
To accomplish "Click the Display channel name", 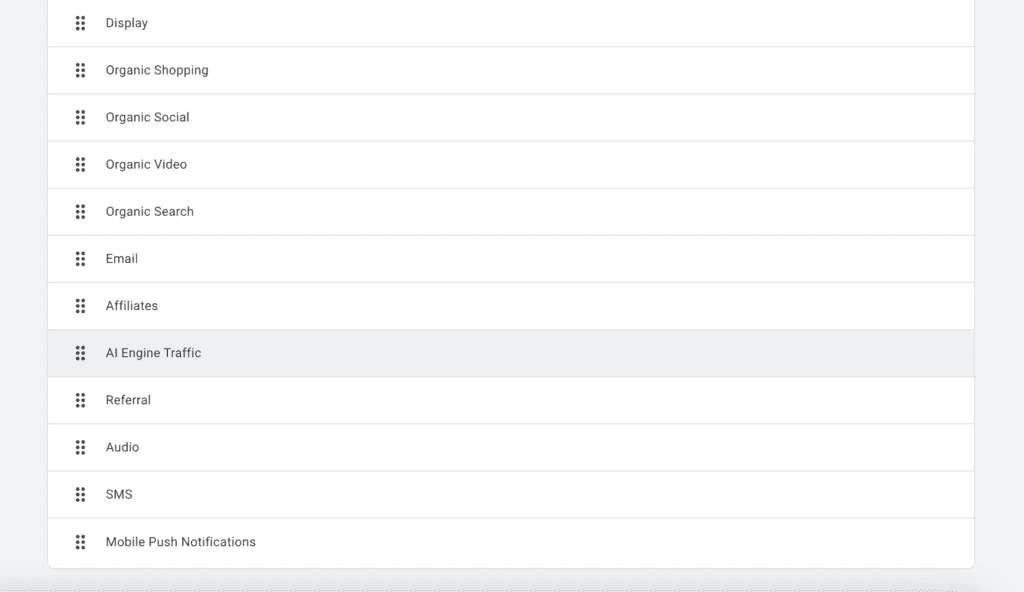I will coord(127,23).
